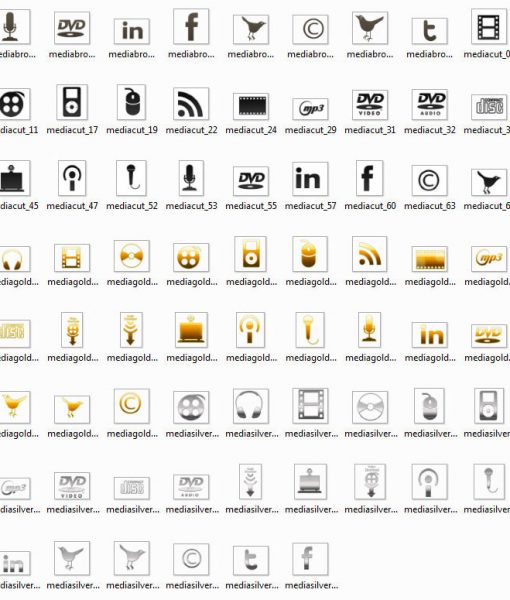Screen dimensions: 510x600
Task: Select the black film reel icon mediacut_11
Action: [x=13, y=104]
